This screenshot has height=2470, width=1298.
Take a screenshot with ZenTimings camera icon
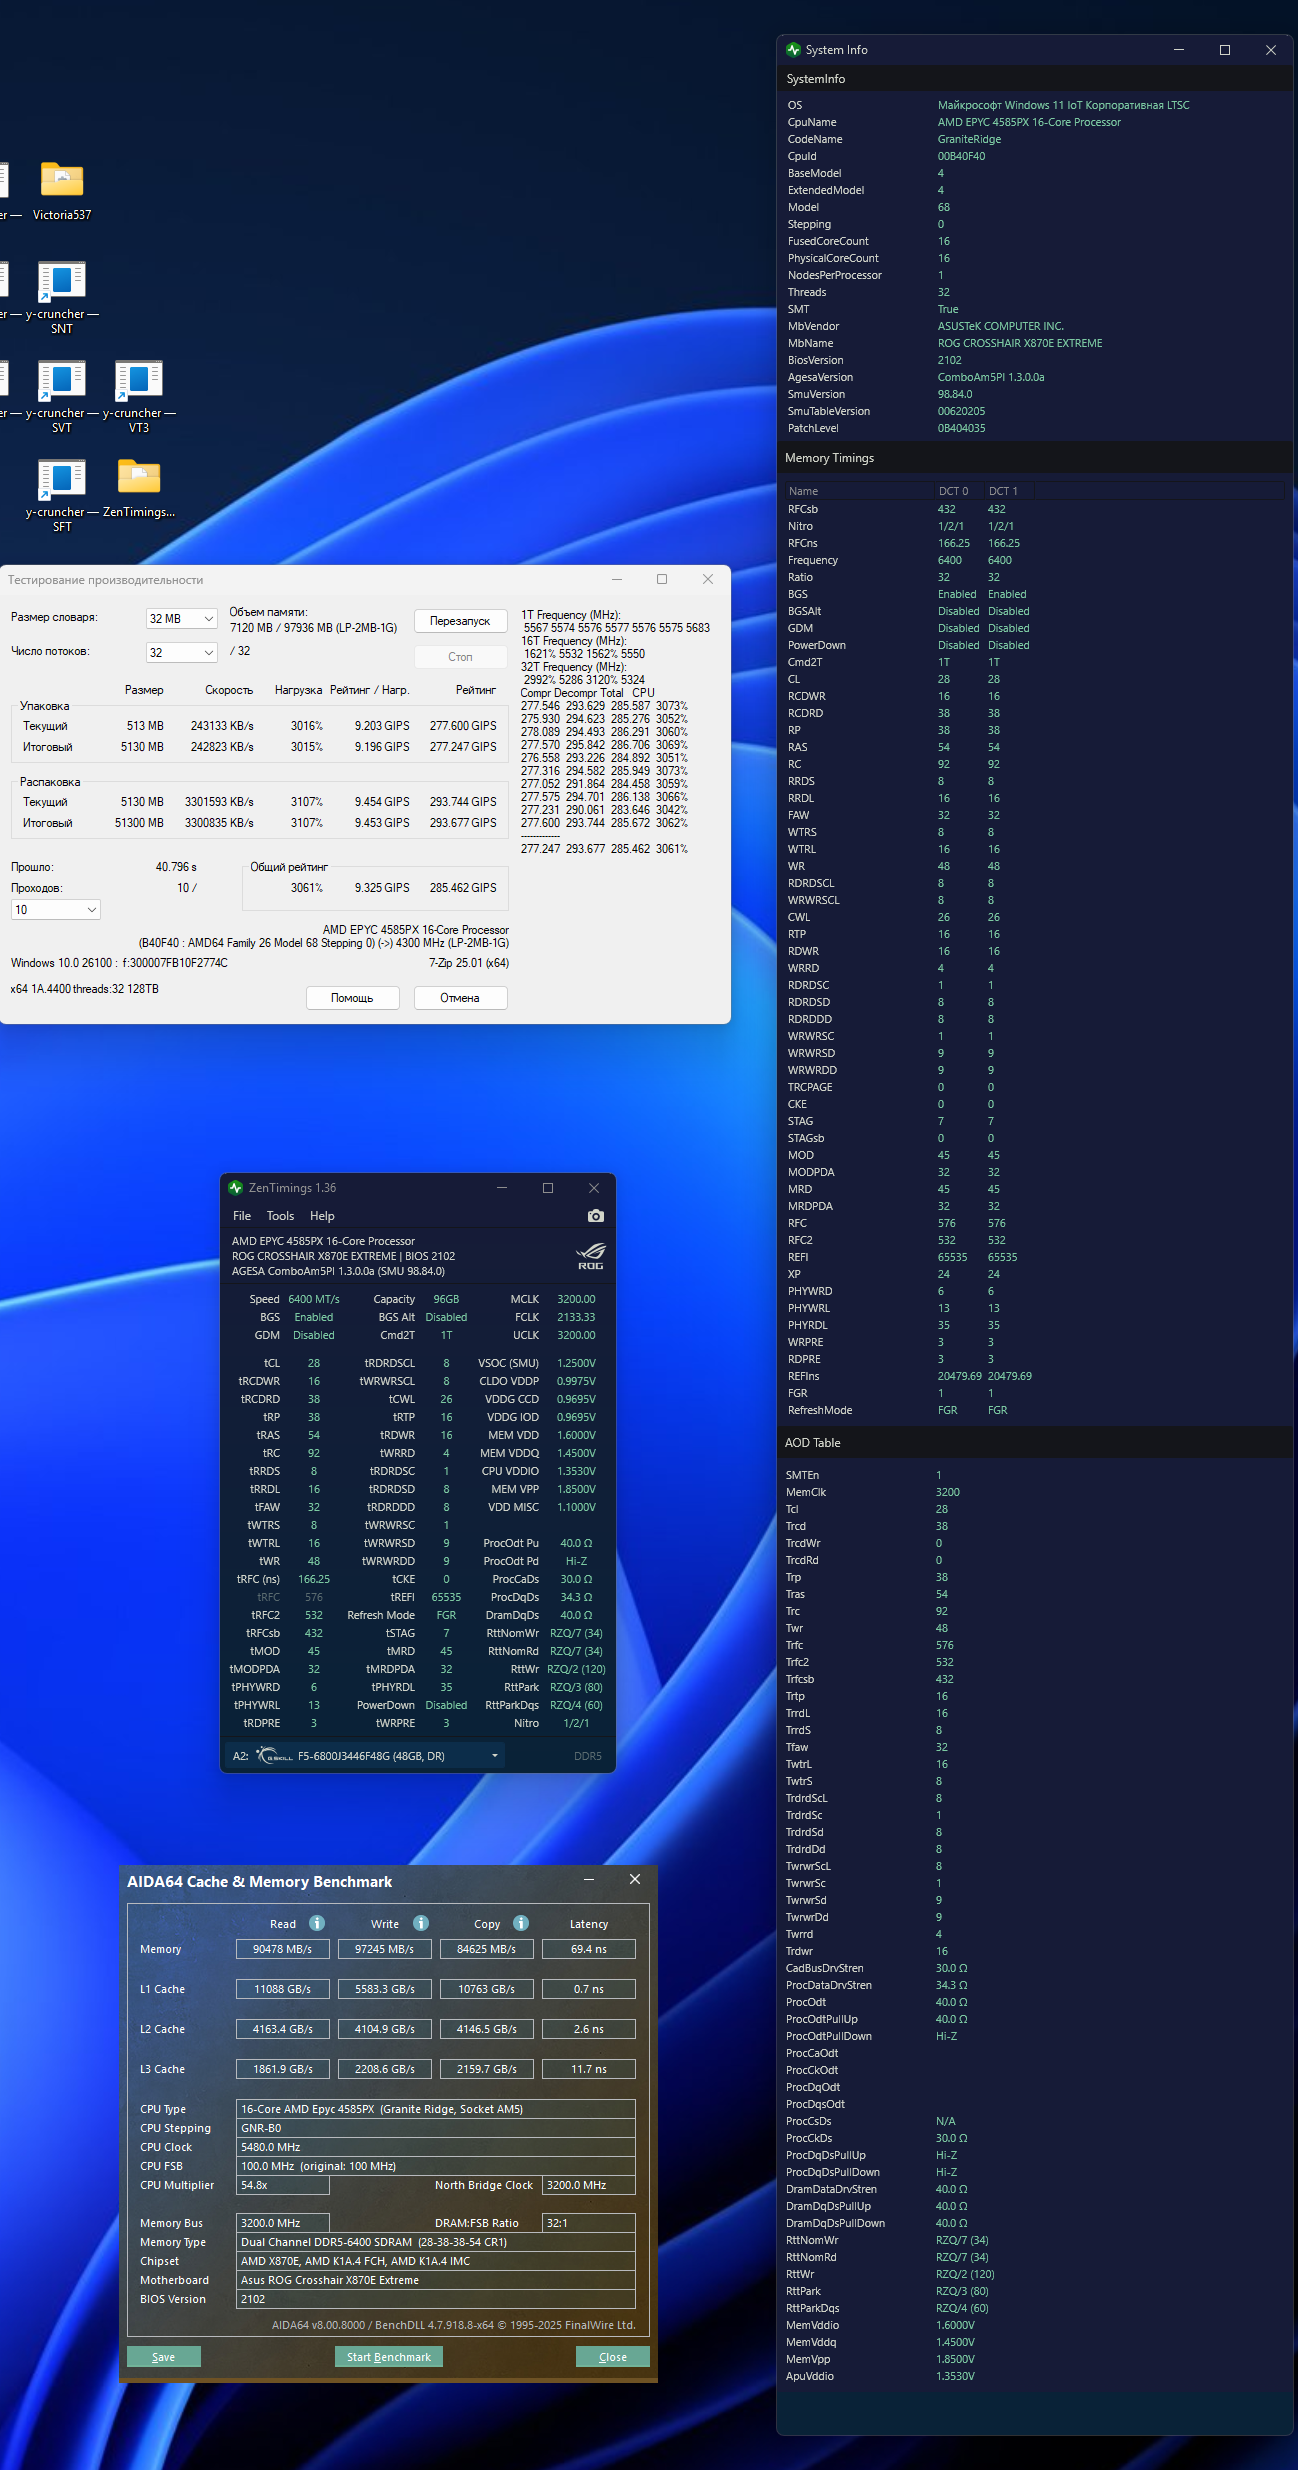click(x=596, y=1216)
